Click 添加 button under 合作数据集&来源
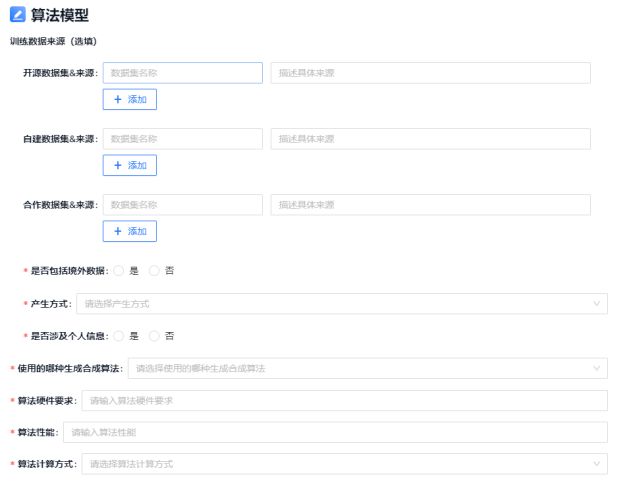Screen dimensions: 625x483 [130, 231]
